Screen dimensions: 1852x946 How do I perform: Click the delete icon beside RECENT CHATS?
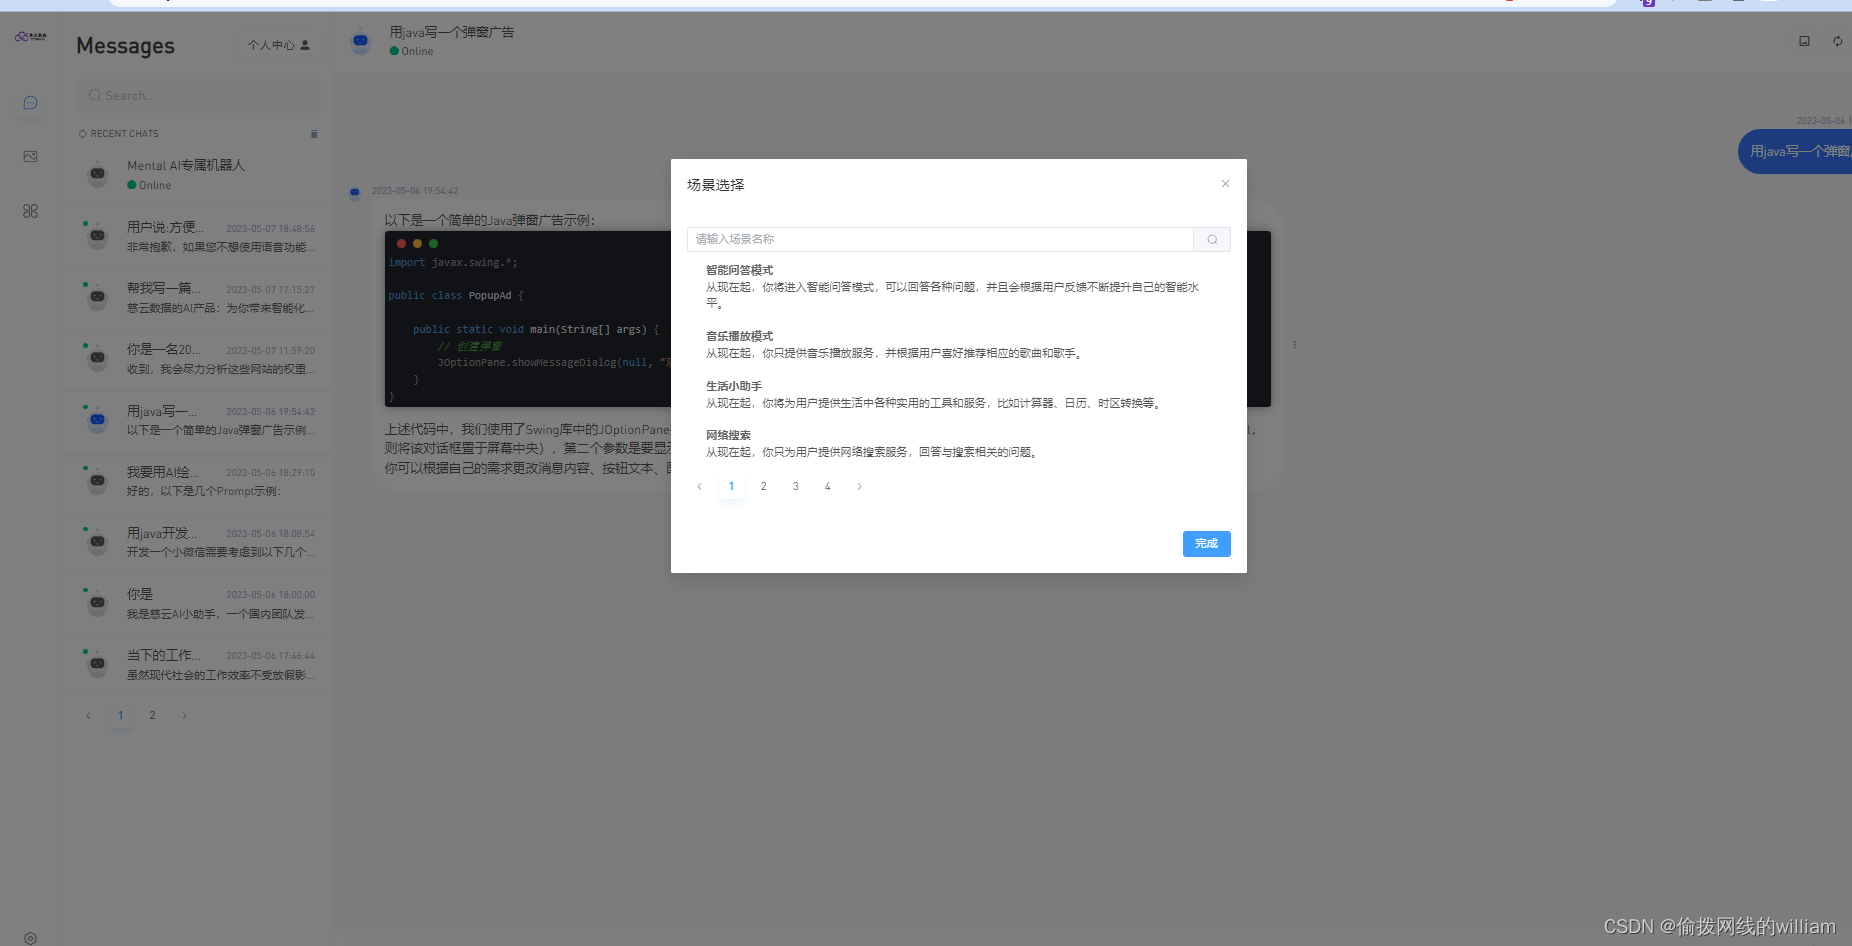coord(314,134)
